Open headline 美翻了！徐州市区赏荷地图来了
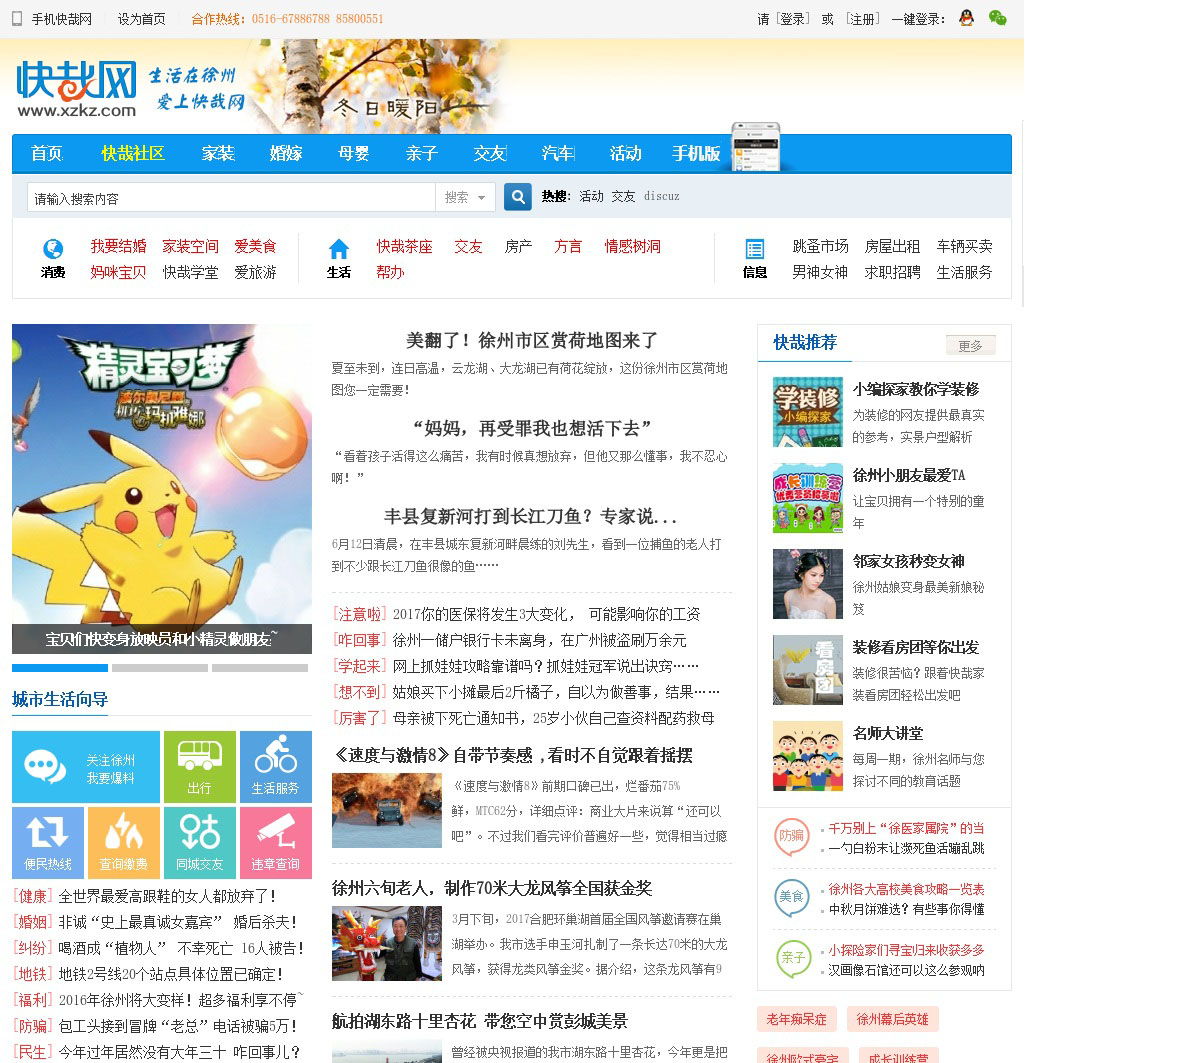1200x1063 pixels. [x=531, y=340]
